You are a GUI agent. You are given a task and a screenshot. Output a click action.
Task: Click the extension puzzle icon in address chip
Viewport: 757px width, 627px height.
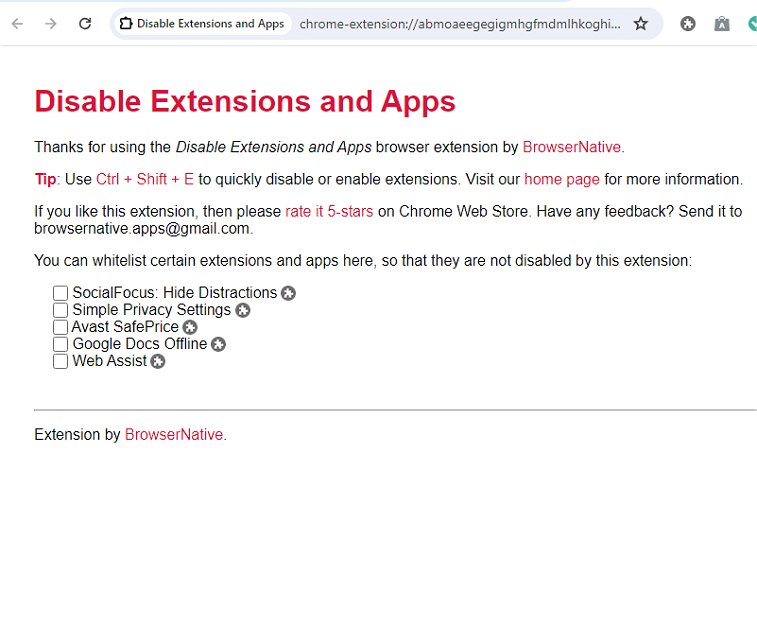click(x=126, y=23)
